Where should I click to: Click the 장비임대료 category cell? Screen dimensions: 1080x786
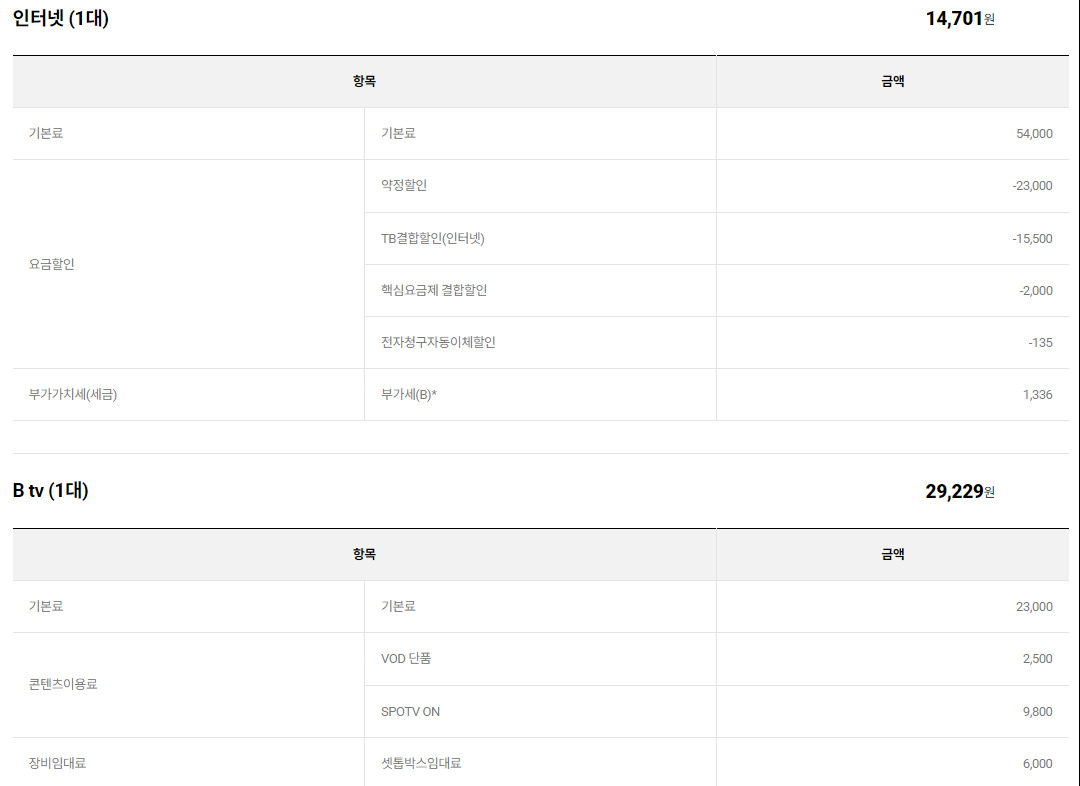pos(58,763)
